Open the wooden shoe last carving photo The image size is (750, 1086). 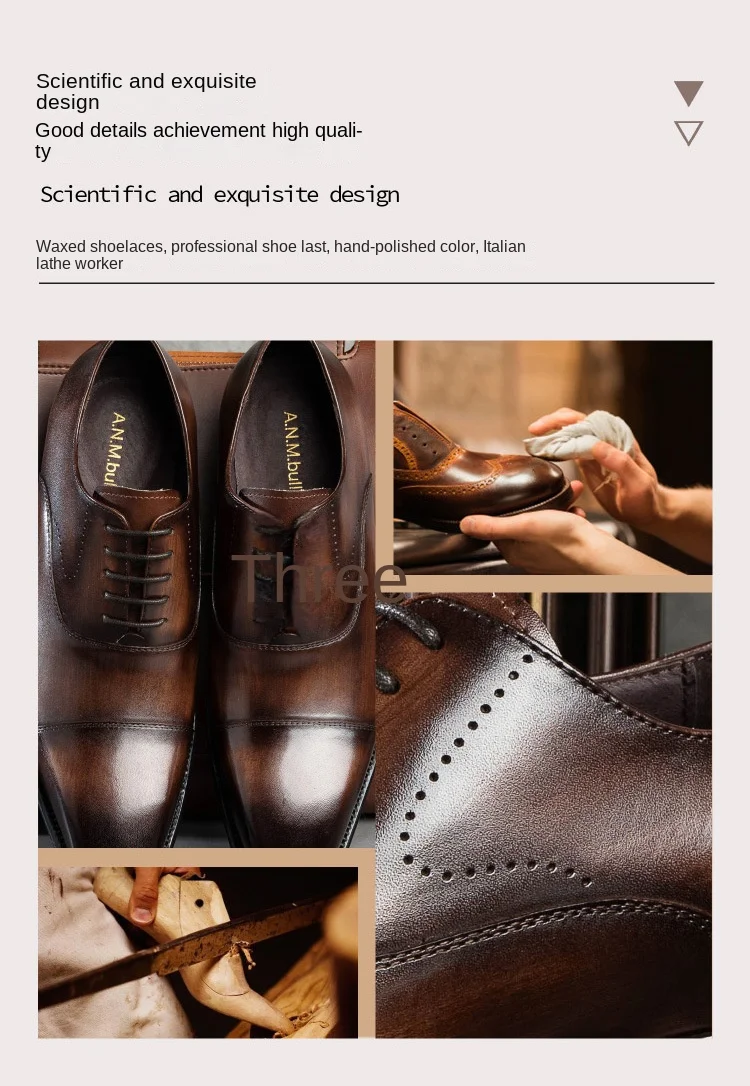click(x=198, y=952)
